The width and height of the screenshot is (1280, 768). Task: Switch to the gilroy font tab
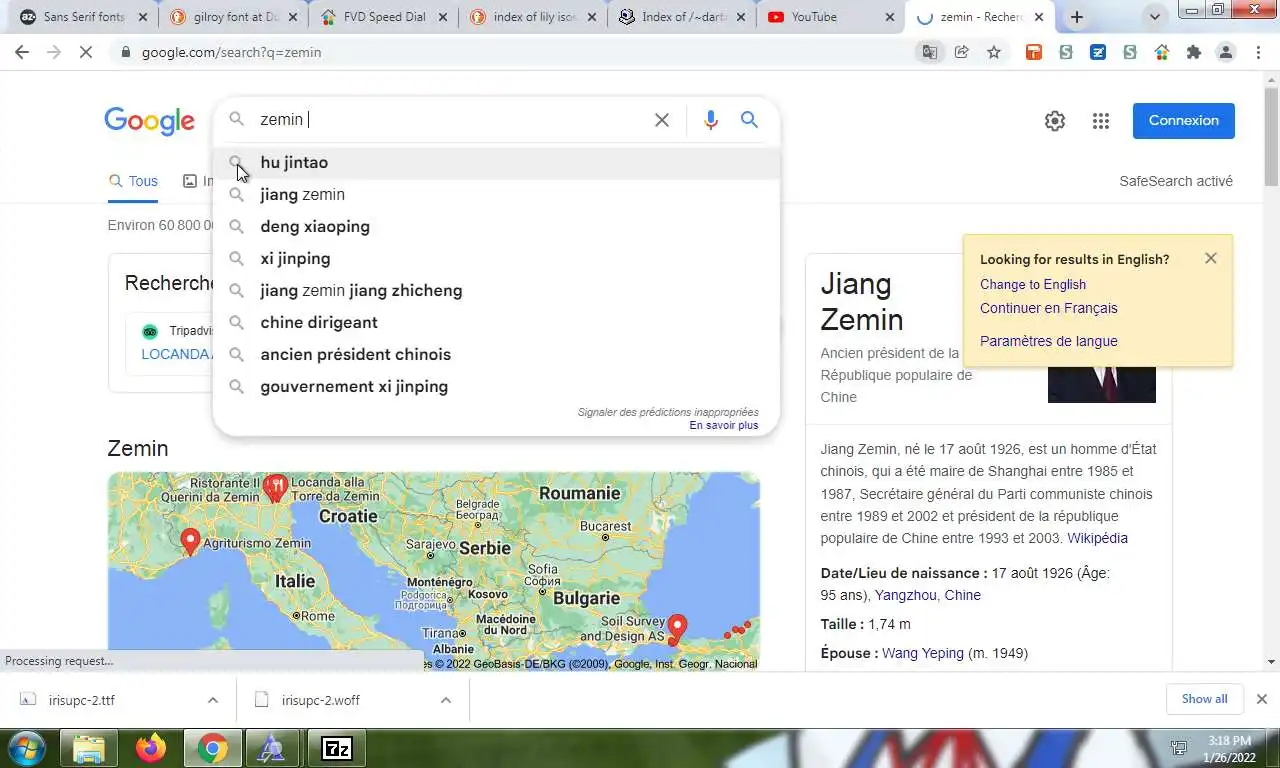[x=232, y=17]
